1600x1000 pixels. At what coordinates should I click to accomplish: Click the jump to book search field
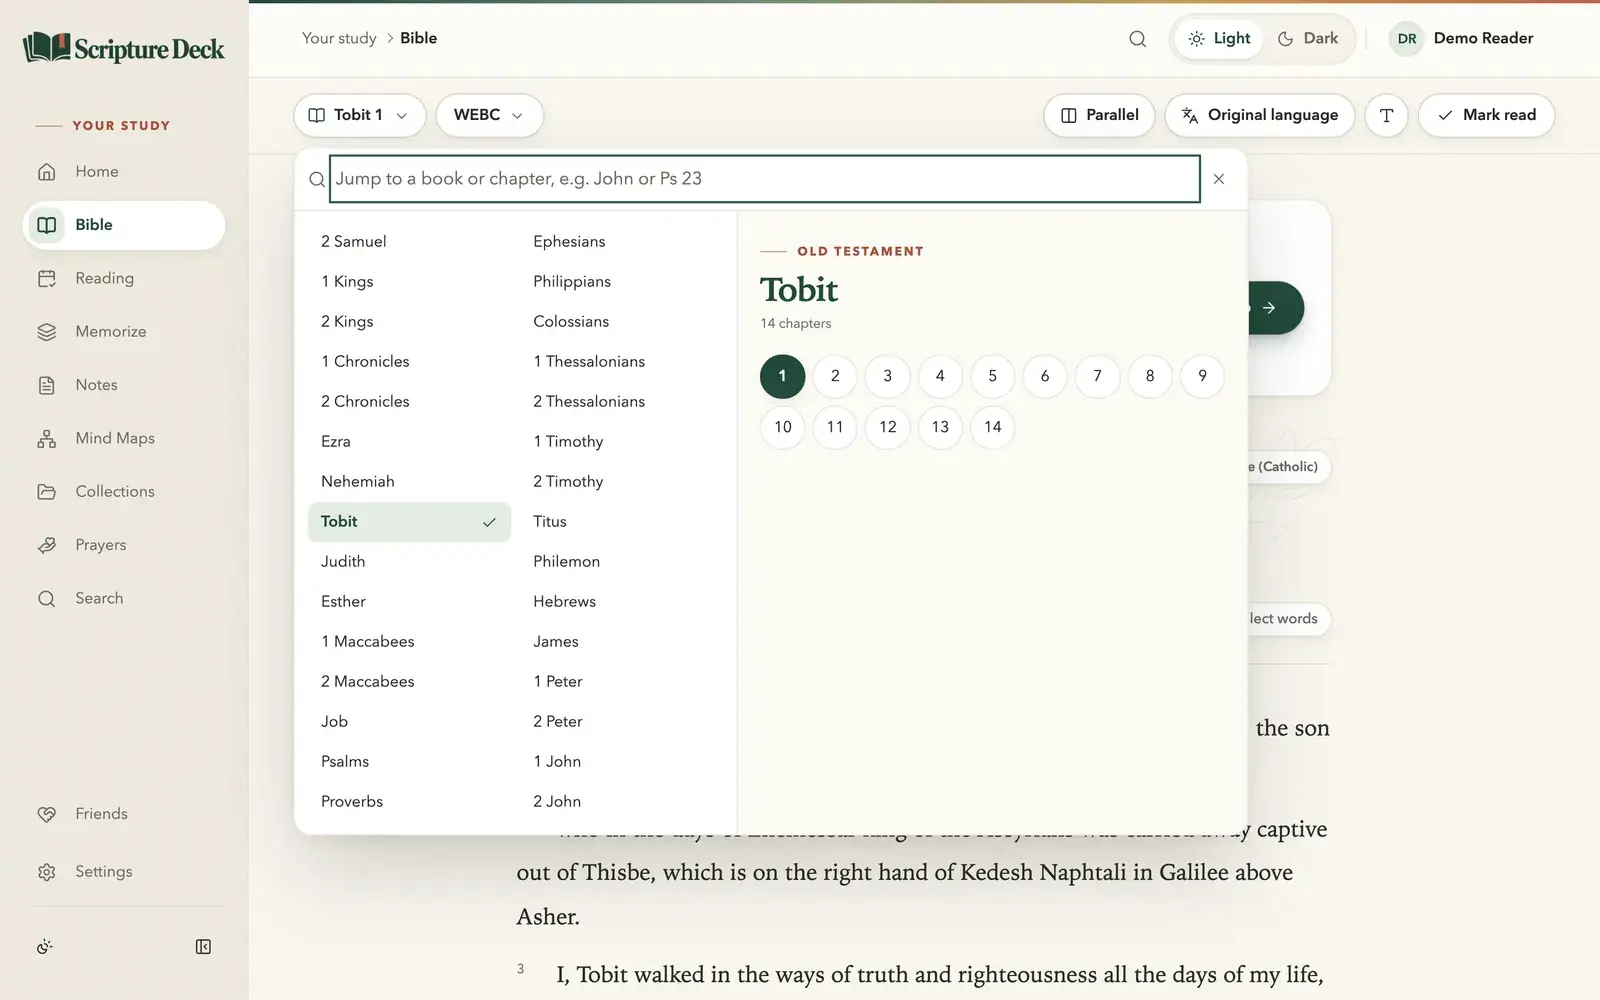coord(765,179)
